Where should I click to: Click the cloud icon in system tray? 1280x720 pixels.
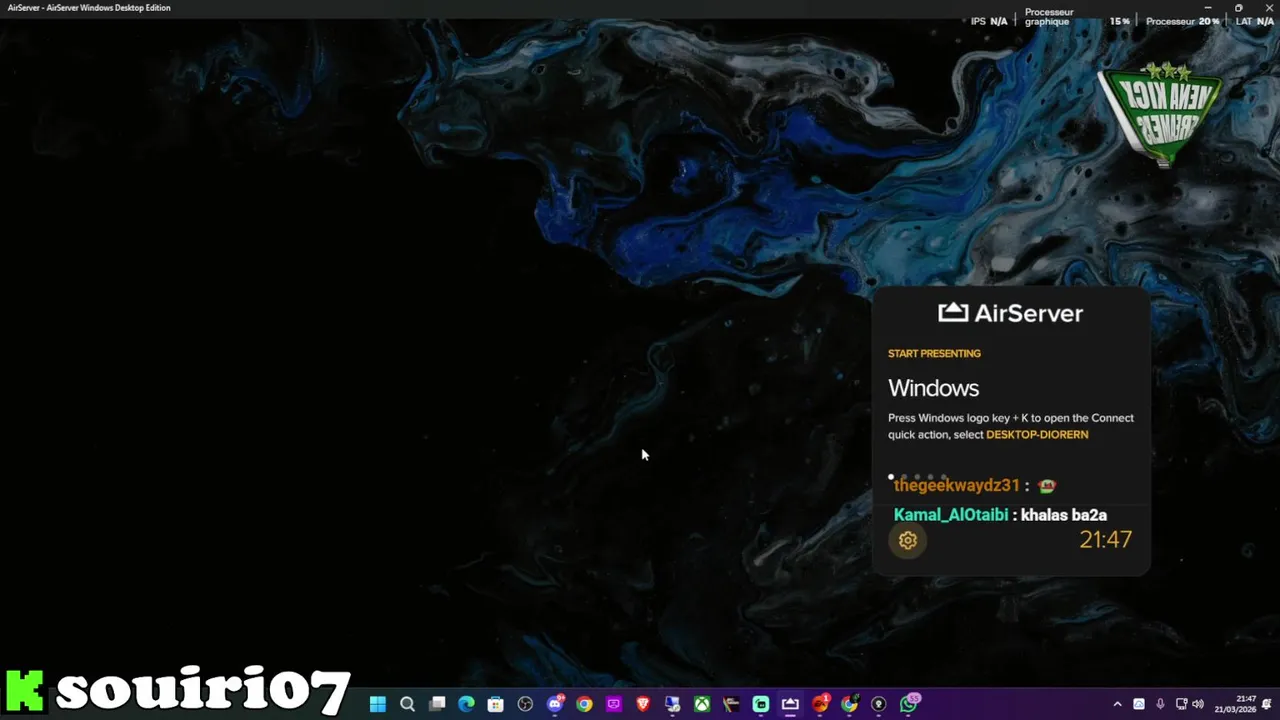pyautogui.click(x=1139, y=704)
